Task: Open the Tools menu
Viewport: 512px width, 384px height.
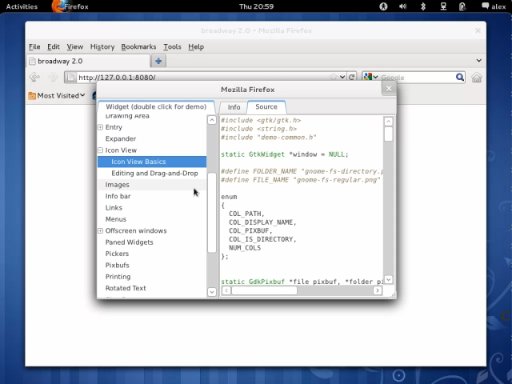Action: (x=172, y=47)
